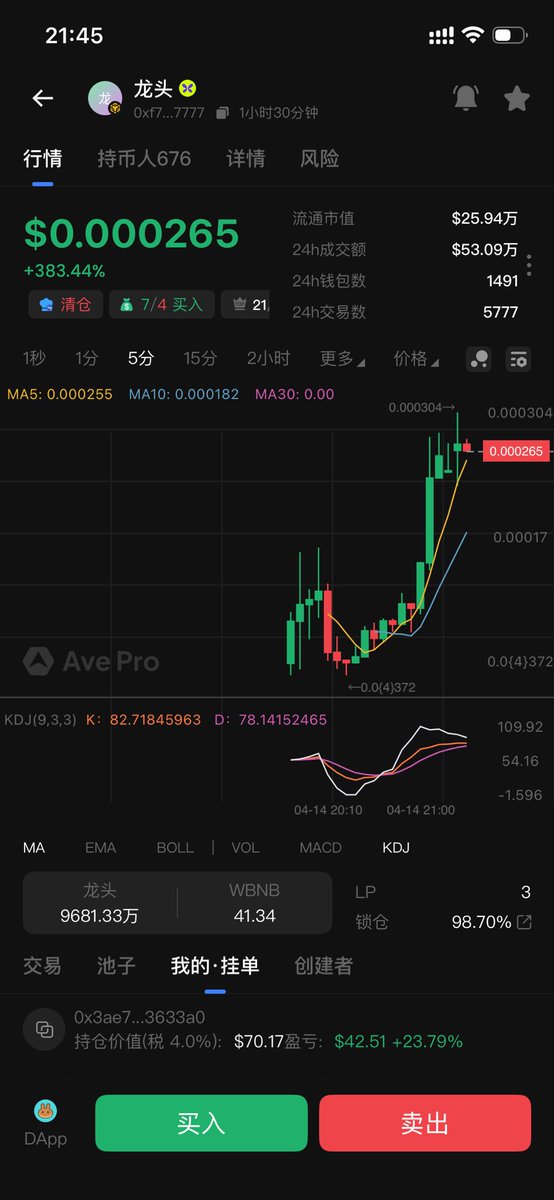Image resolution: width=554 pixels, height=1200 pixels.
Task: Tap the 清仓 tag
Action: (66, 304)
